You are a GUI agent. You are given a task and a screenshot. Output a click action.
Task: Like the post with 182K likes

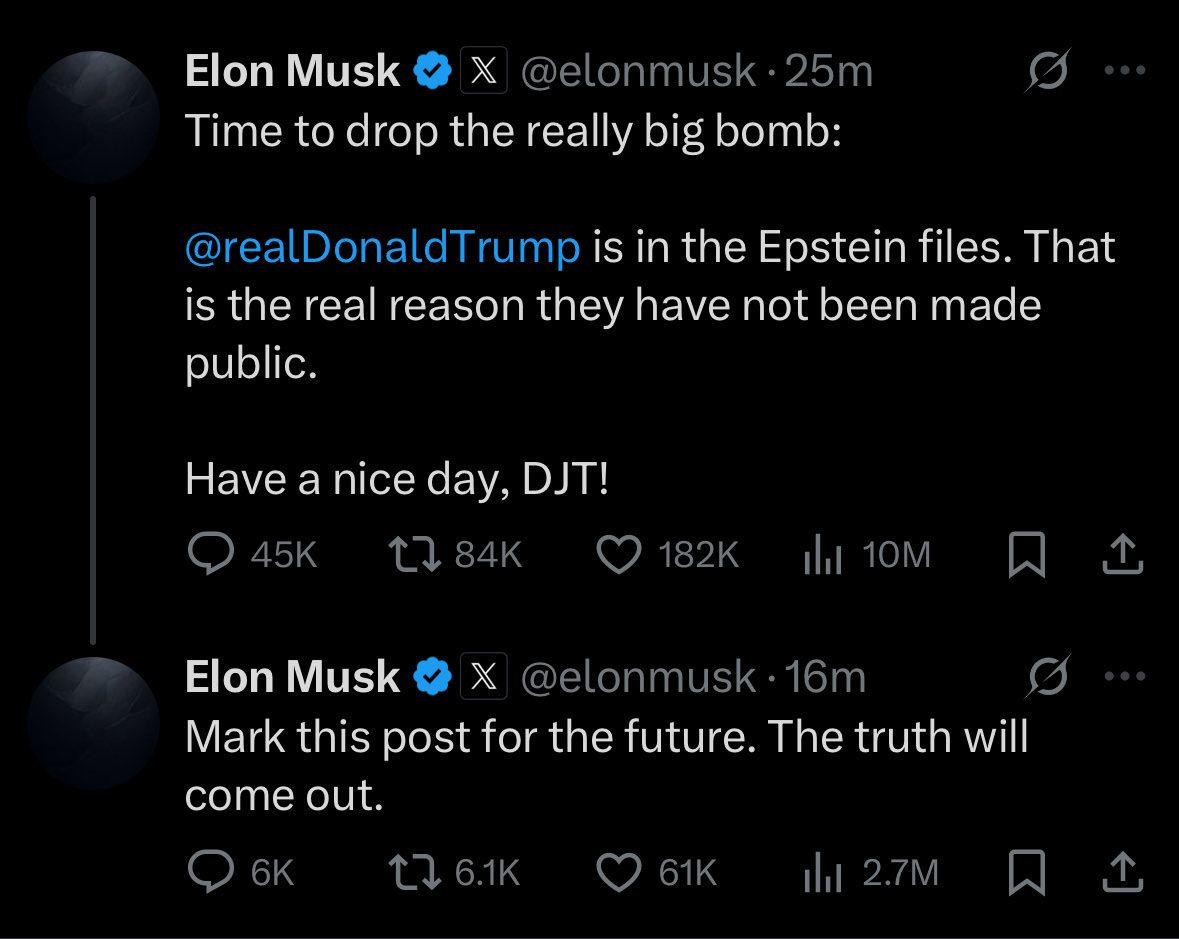pos(617,554)
